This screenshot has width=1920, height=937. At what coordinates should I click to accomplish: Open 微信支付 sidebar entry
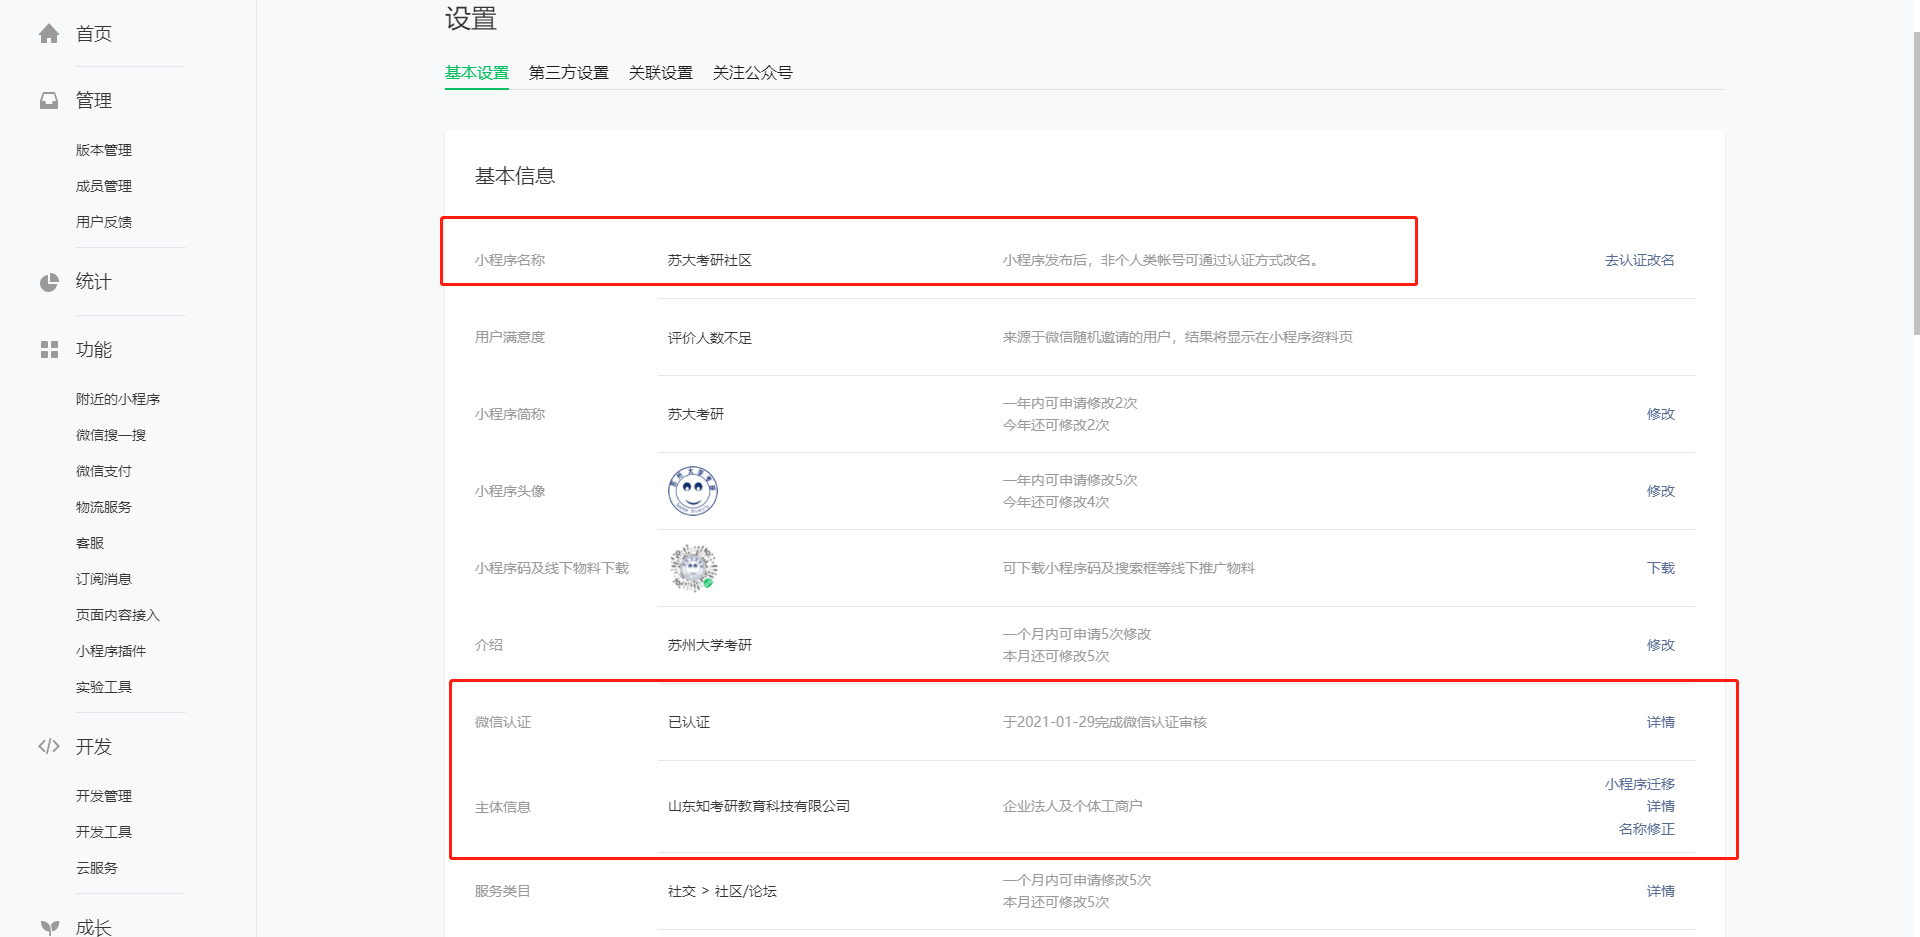coord(104,471)
